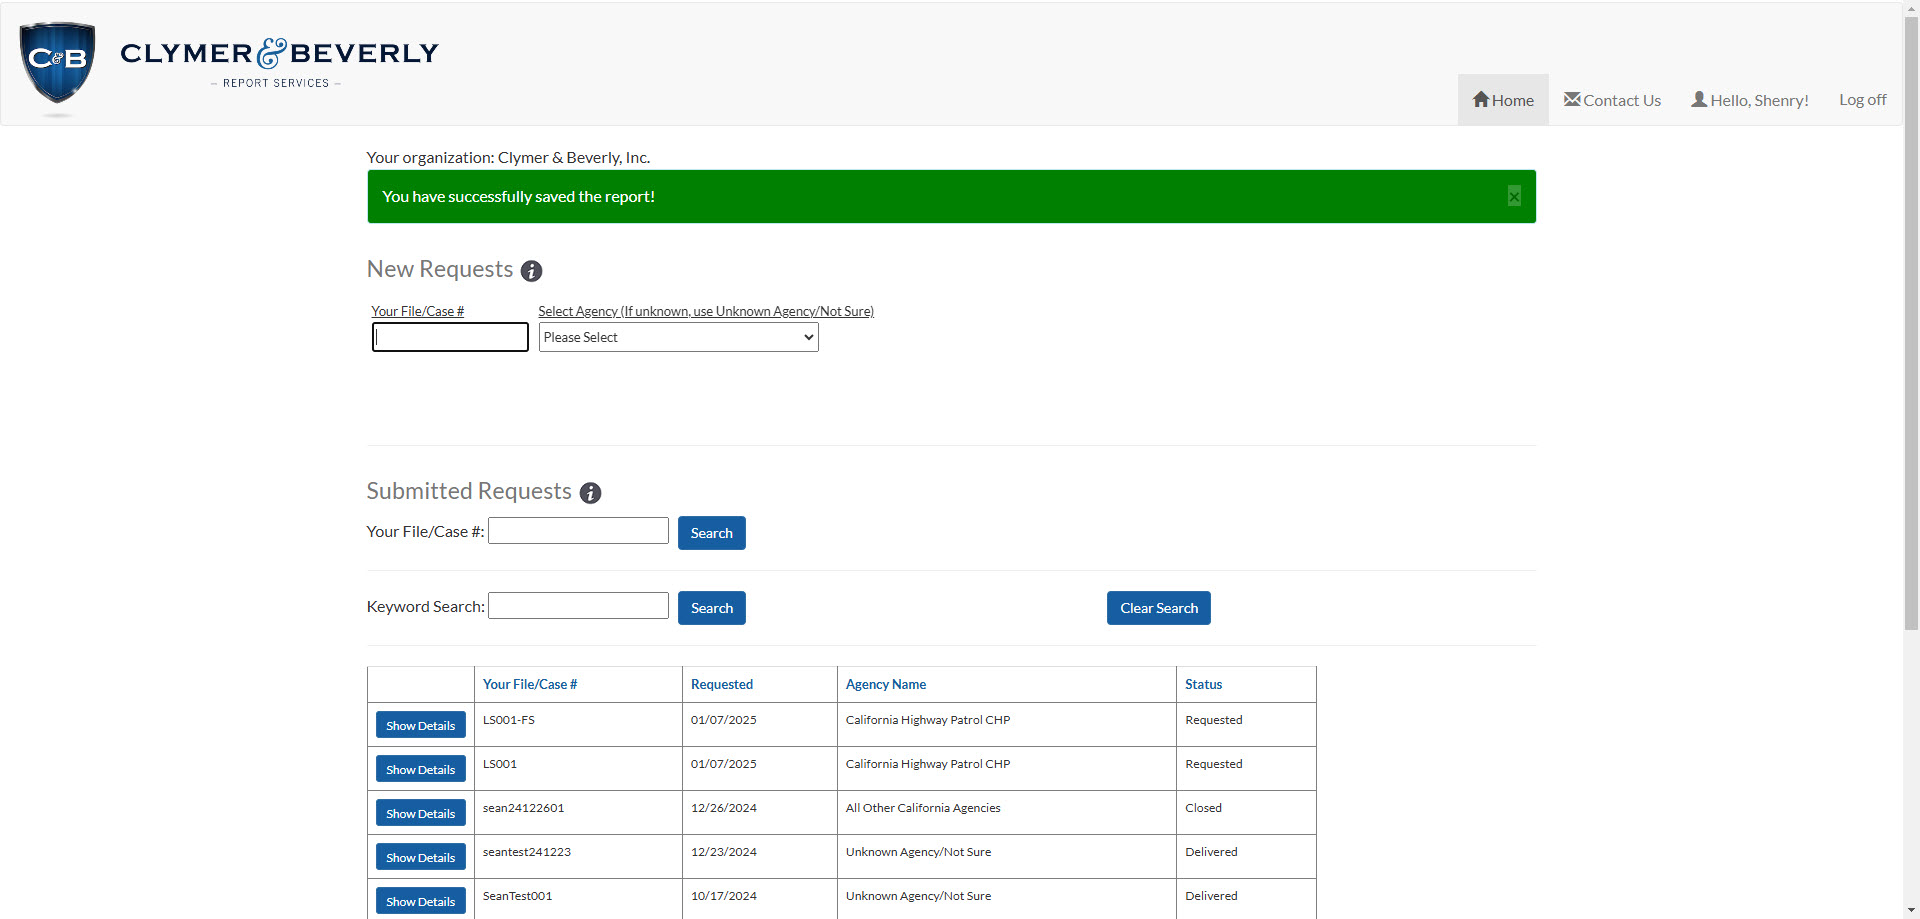Sort table by Agency Name header
Screen dimensions: 1920x919
coord(885,684)
